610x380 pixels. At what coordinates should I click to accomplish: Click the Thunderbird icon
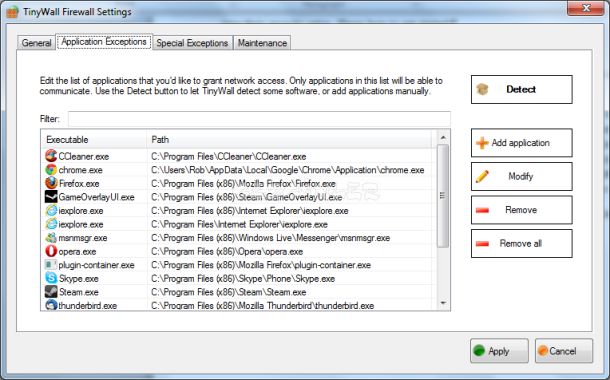[51, 305]
